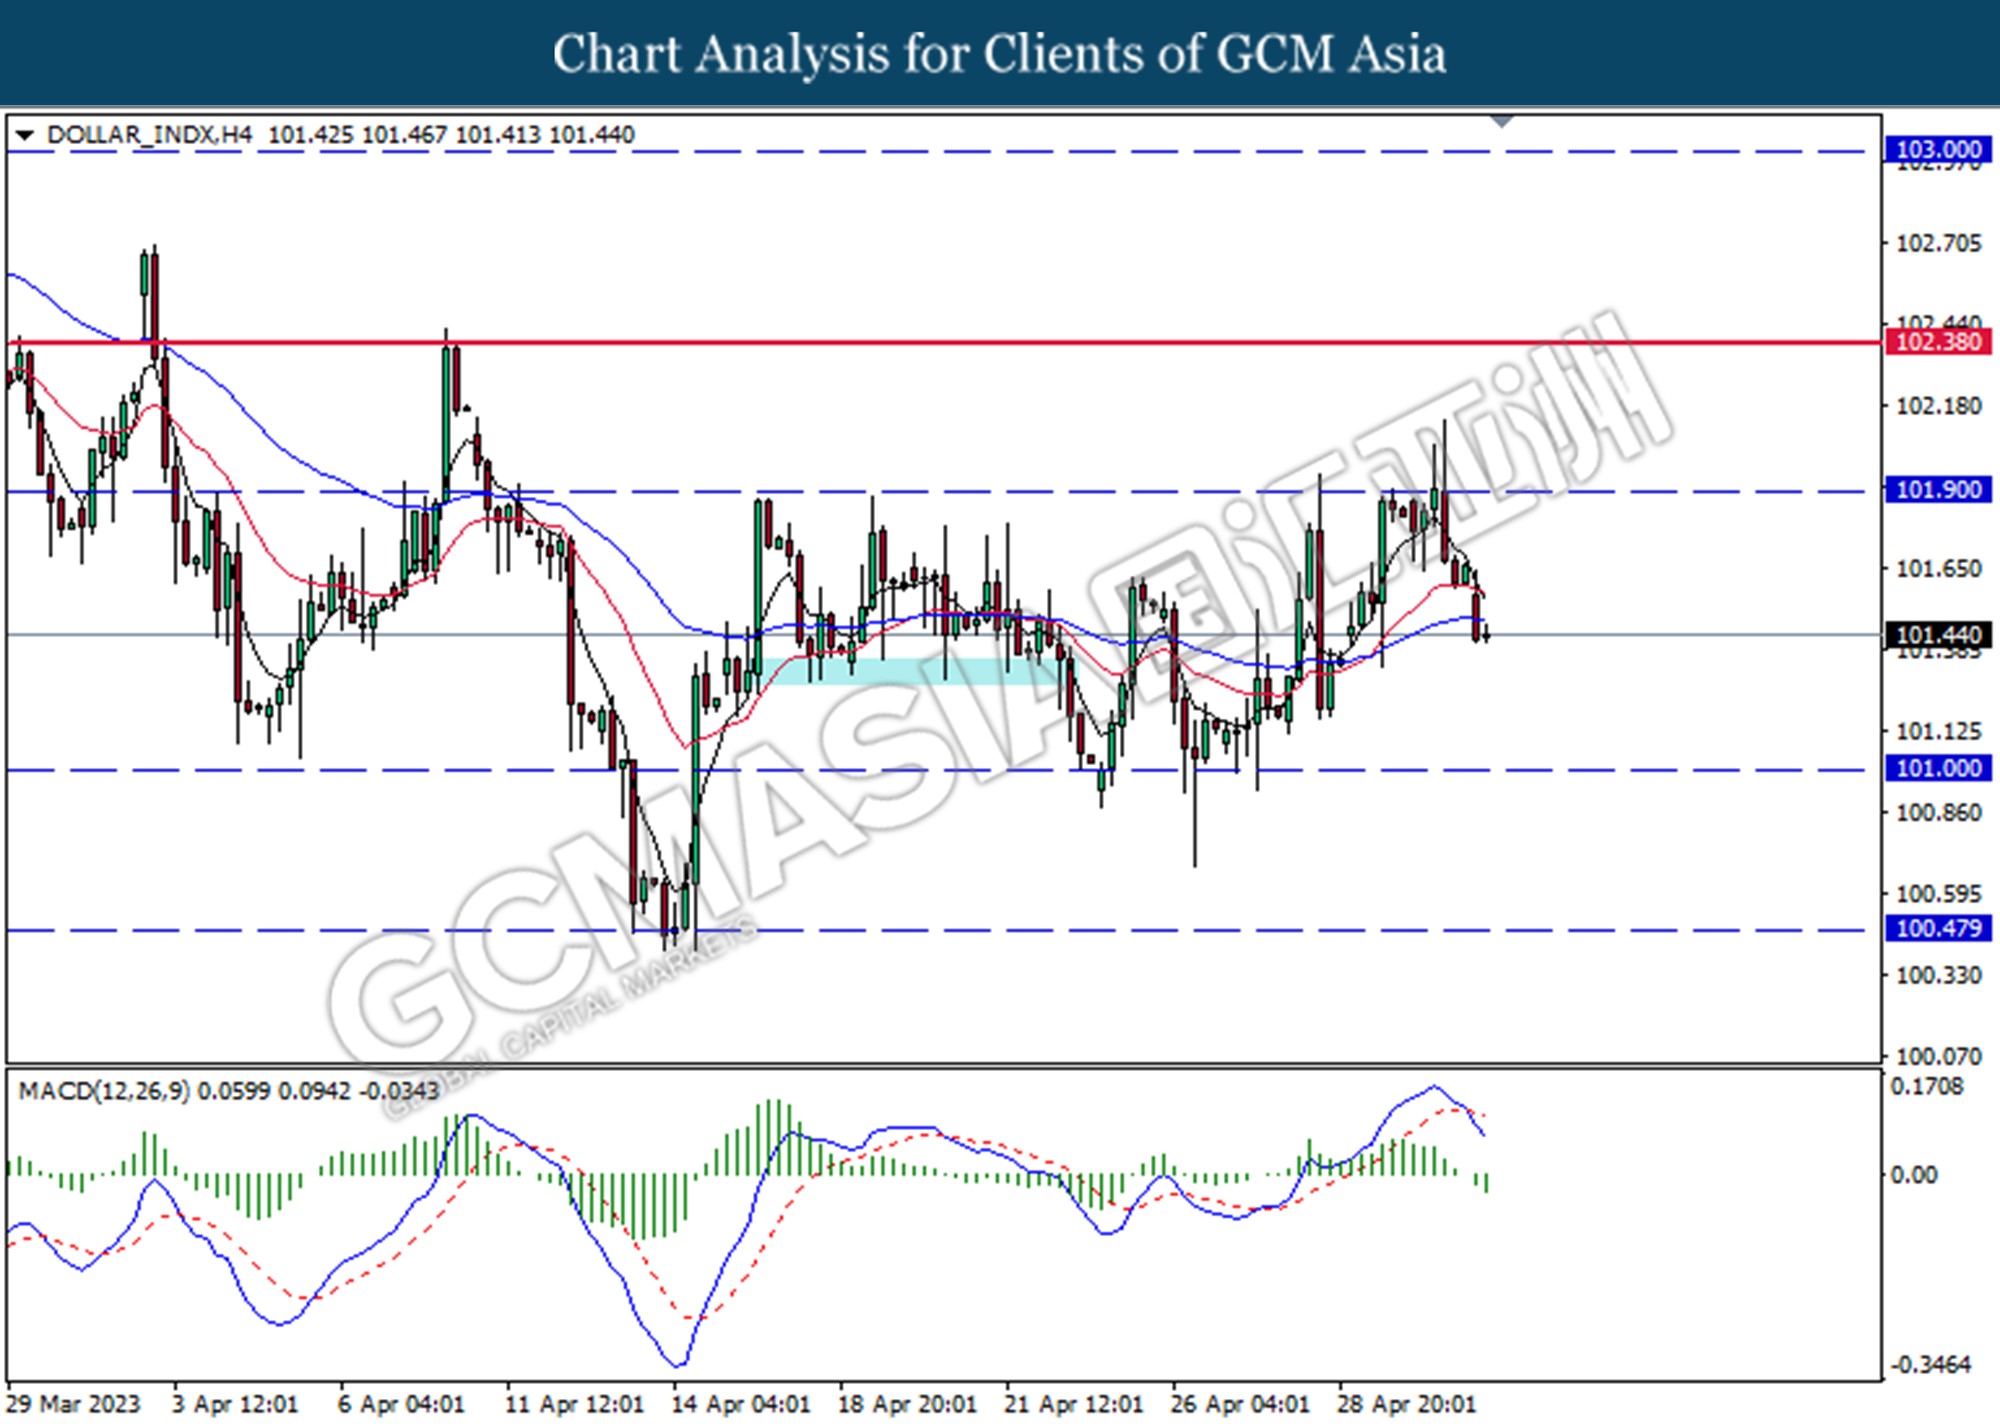The image size is (2000, 1428).
Task: Click the 102.705 price scale value
Action: [x=1938, y=244]
